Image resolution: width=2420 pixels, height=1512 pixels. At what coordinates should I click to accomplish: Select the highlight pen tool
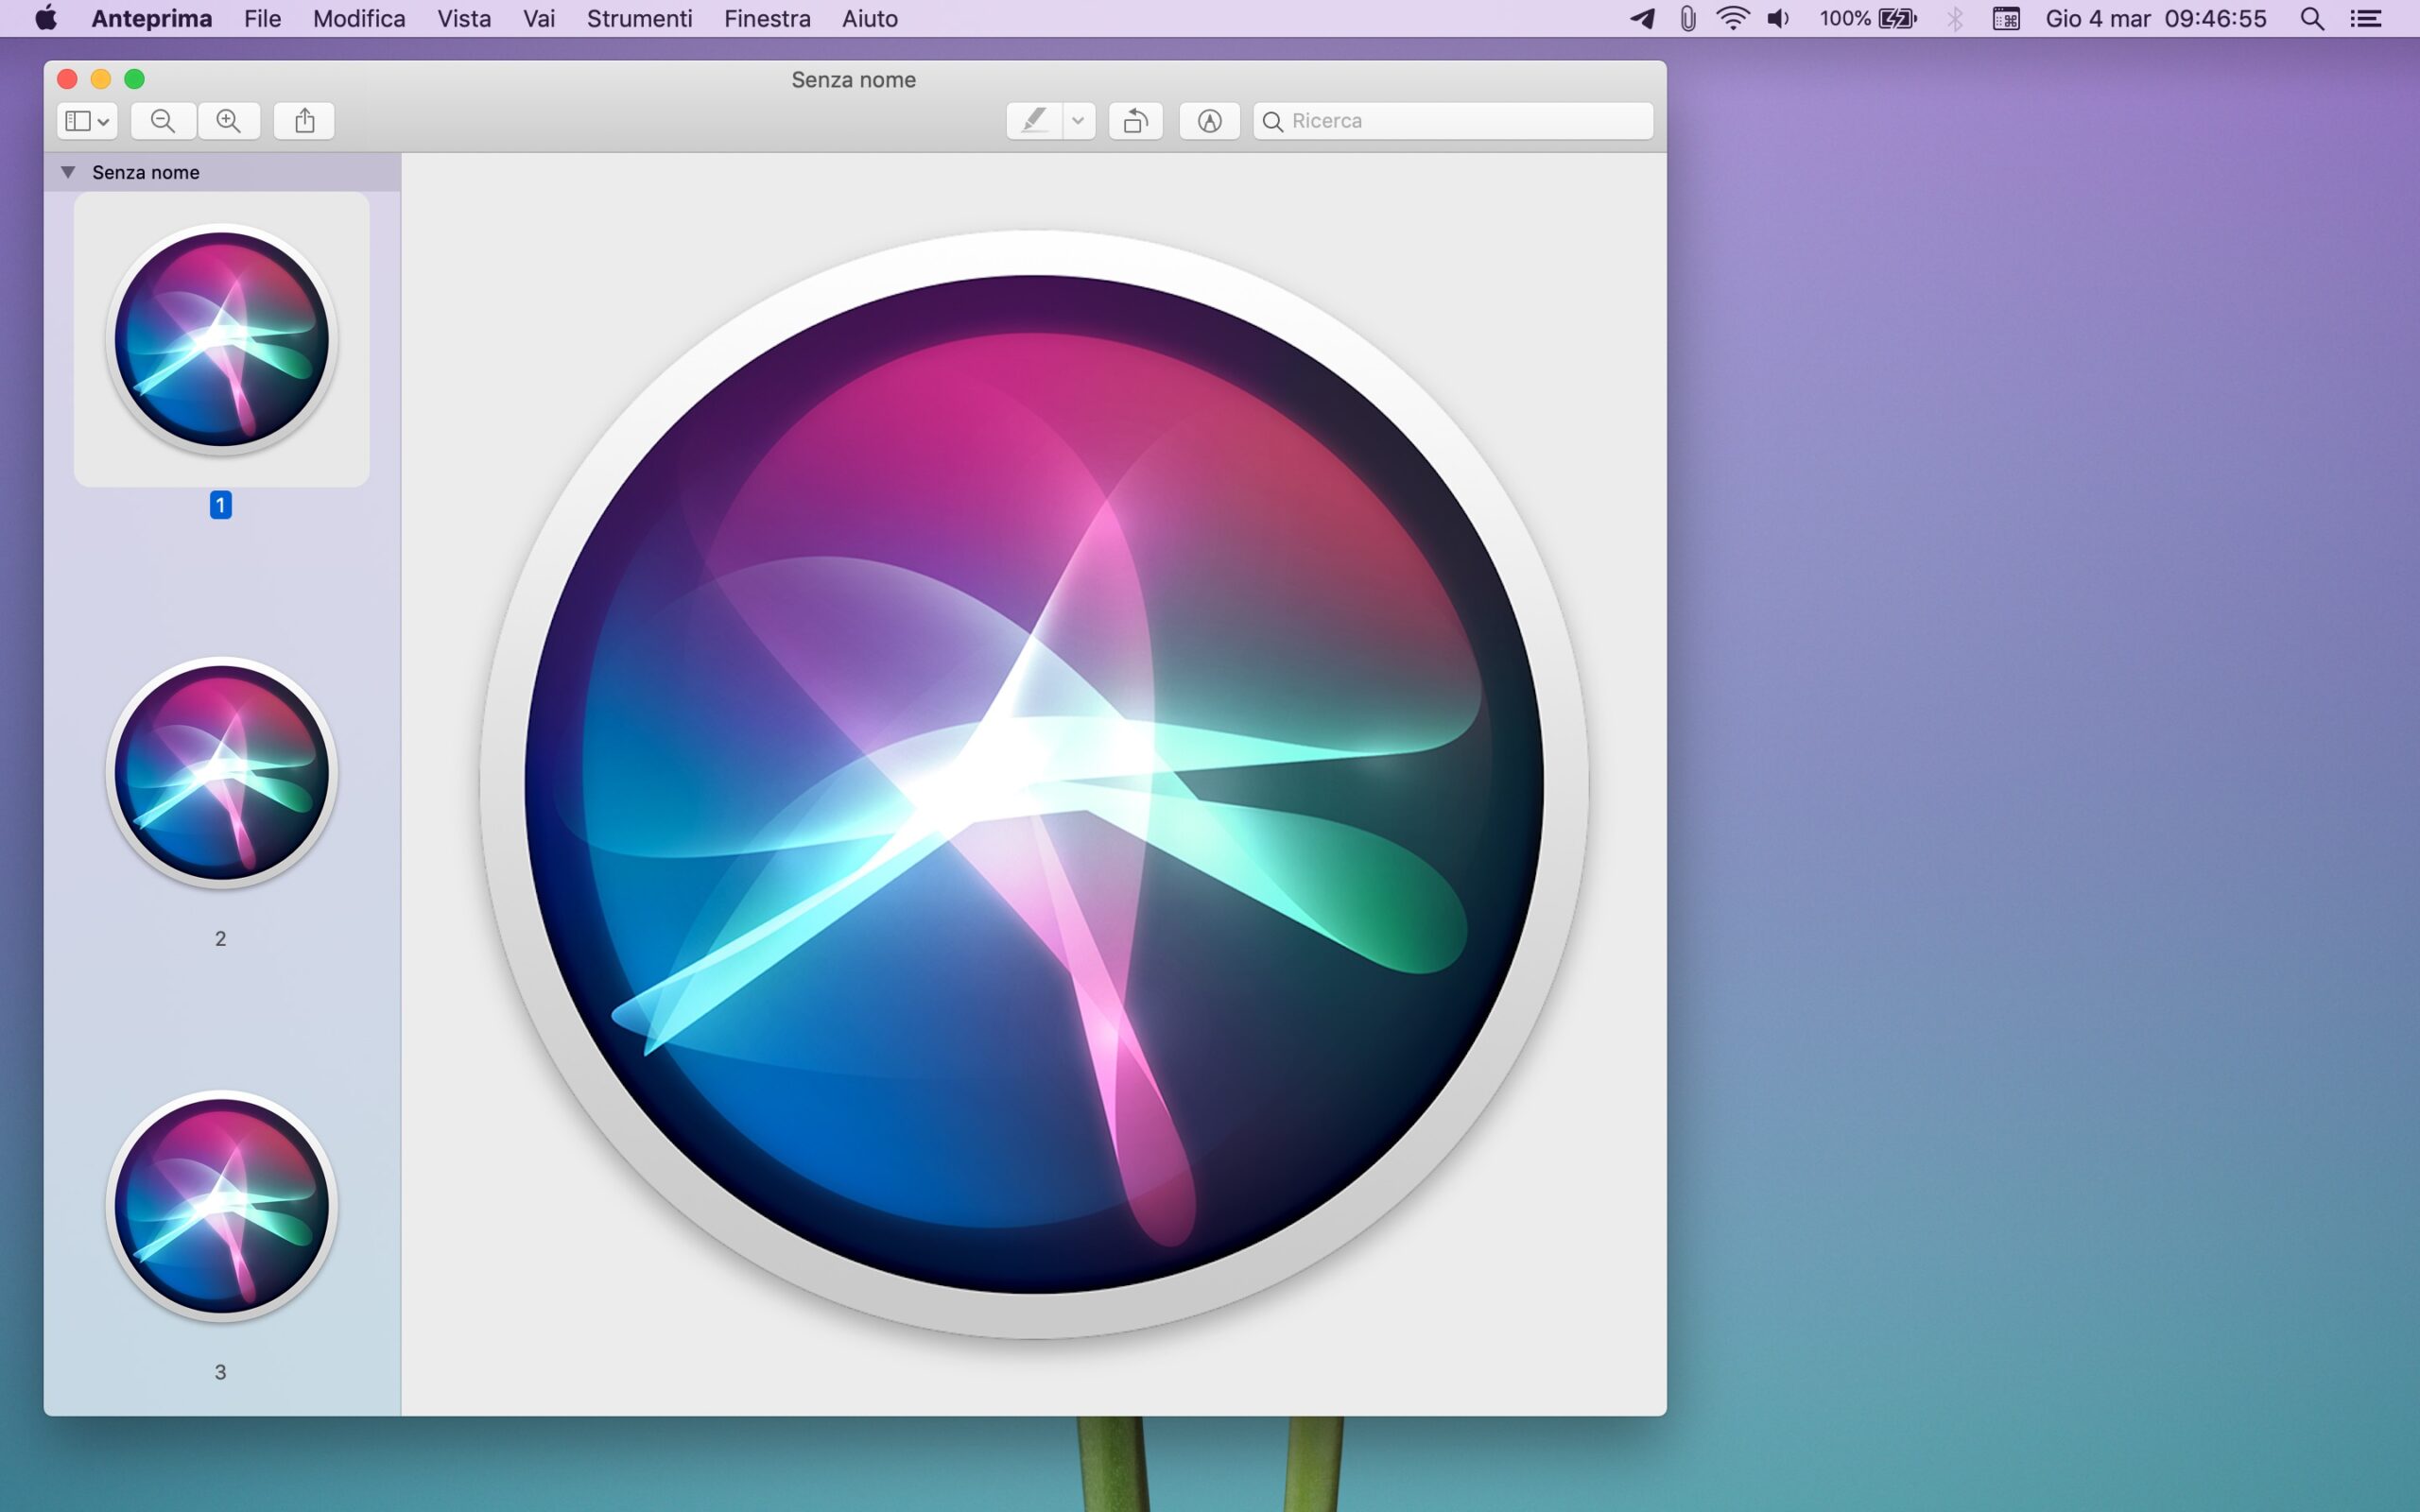click(x=1034, y=121)
